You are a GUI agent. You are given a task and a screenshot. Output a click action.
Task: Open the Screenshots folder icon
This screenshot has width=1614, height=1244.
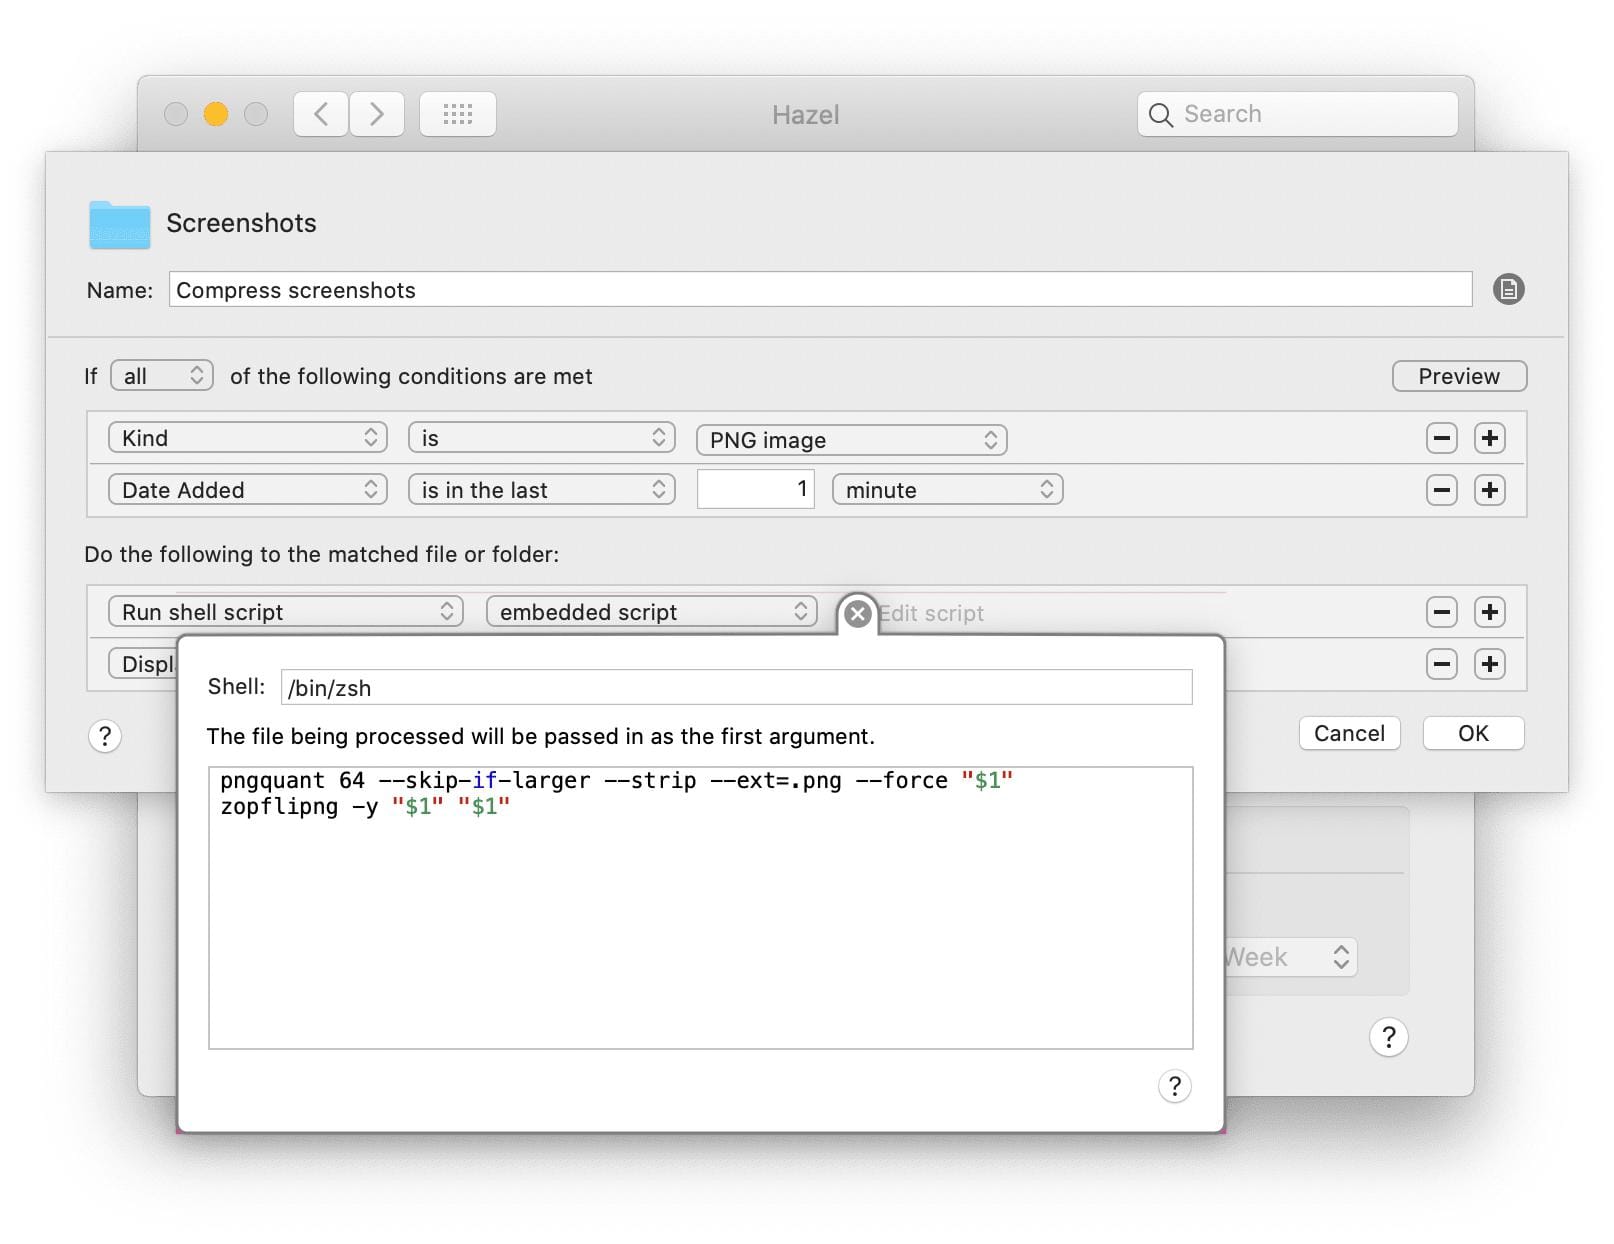120,224
